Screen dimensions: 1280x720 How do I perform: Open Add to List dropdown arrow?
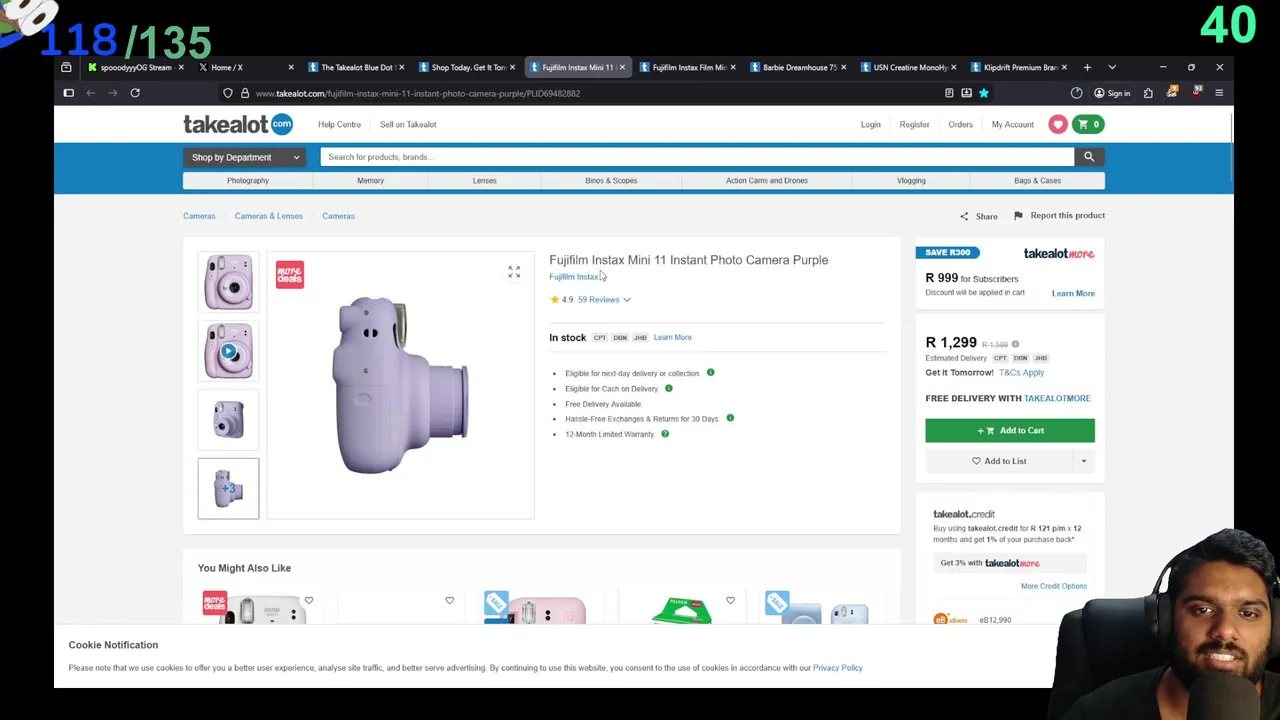pos(1084,461)
